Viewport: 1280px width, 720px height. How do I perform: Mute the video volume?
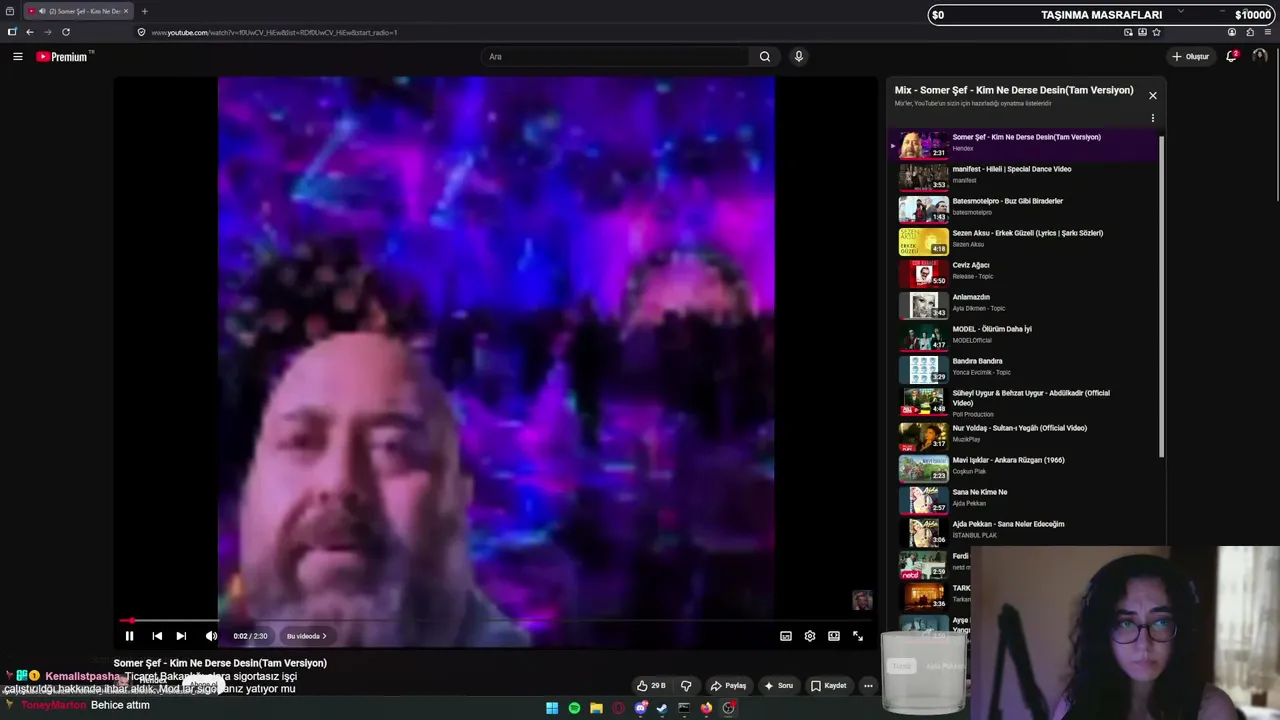pos(211,636)
